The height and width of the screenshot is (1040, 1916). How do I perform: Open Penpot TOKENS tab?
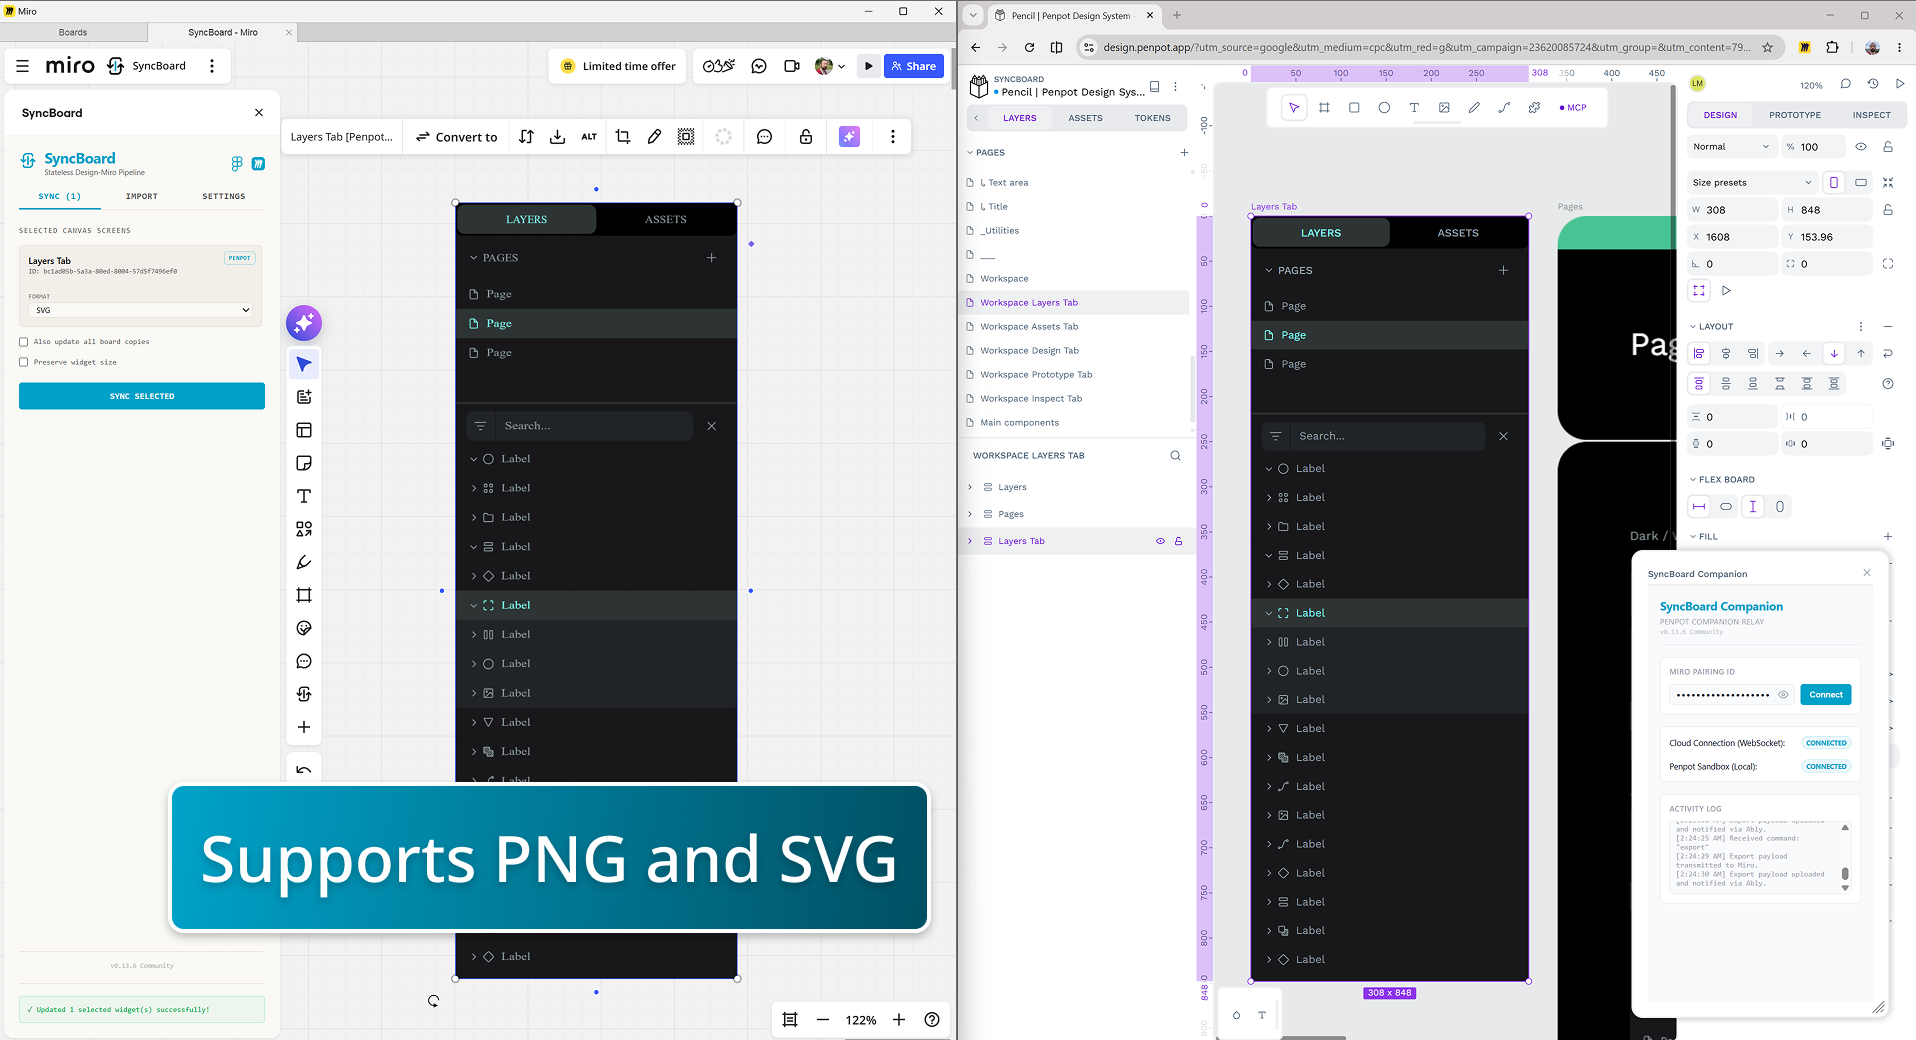point(1152,118)
